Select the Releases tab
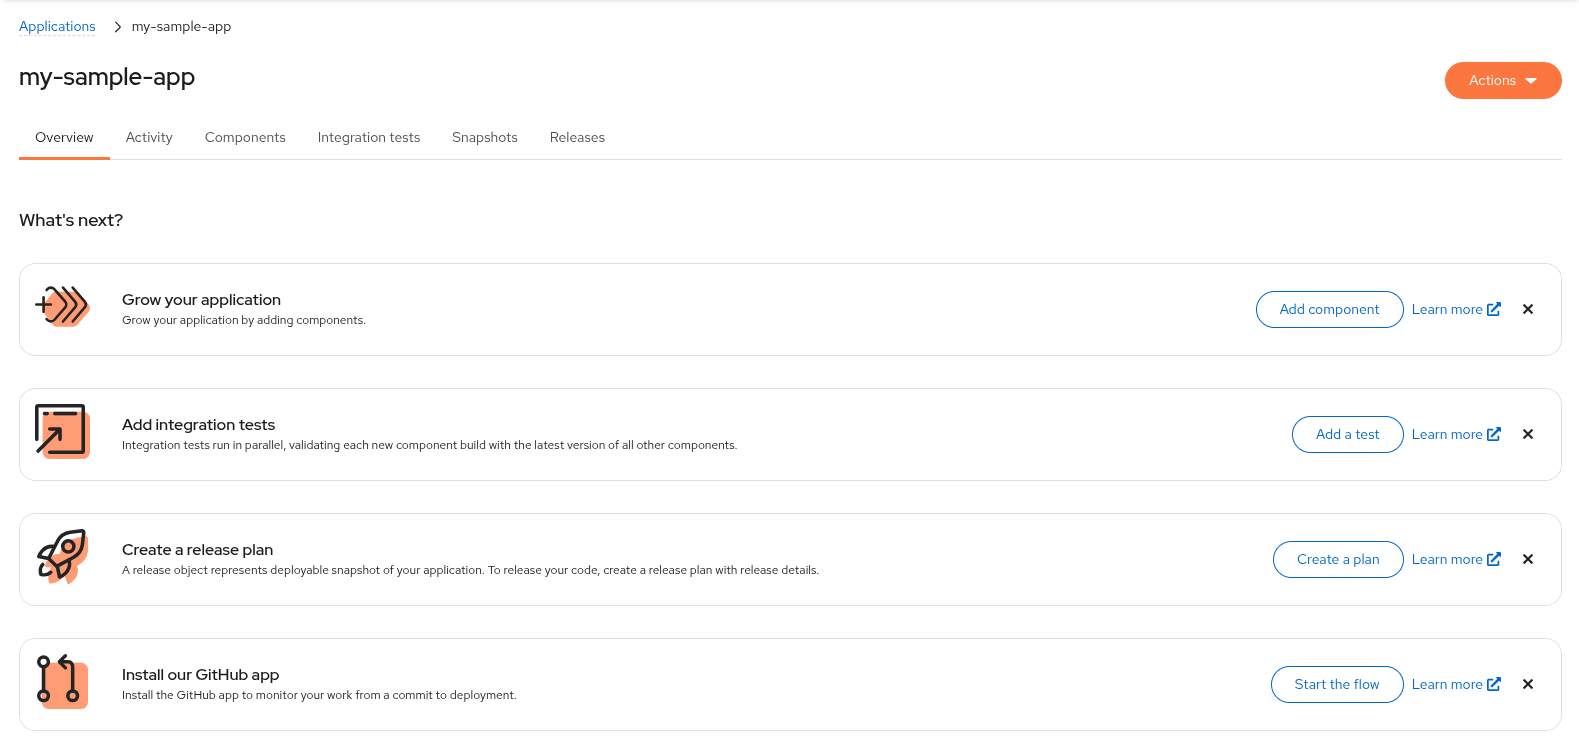The width and height of the screenshot is (1579, 756). 577,137
